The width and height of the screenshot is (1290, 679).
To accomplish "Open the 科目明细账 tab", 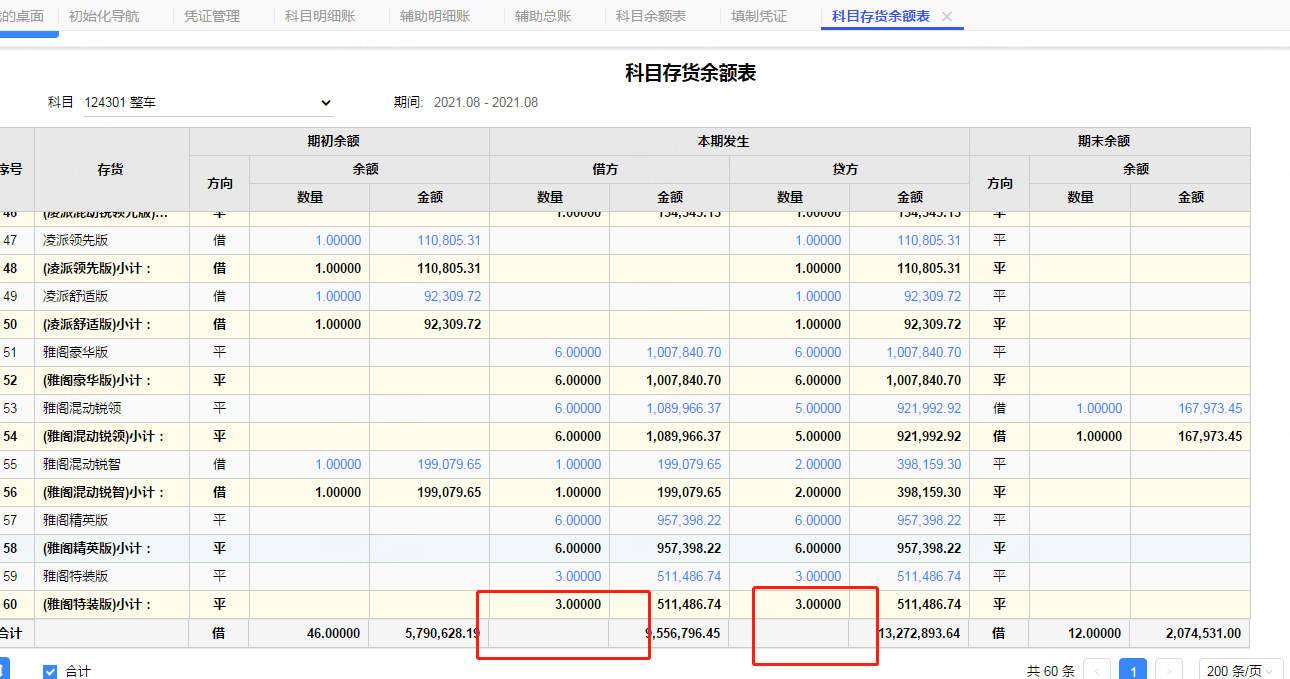I will (320, 16).
